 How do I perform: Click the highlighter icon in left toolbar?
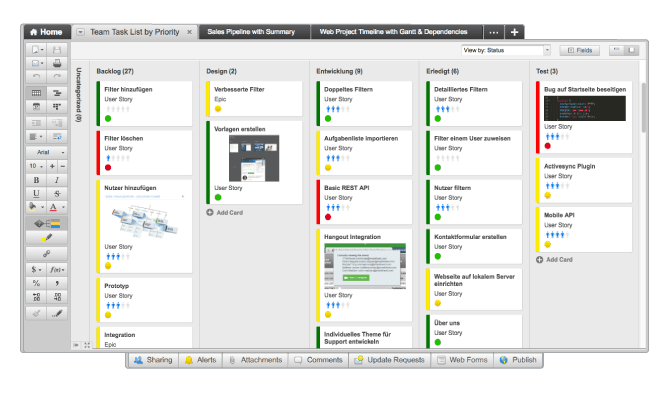click(x=47, y=238)
